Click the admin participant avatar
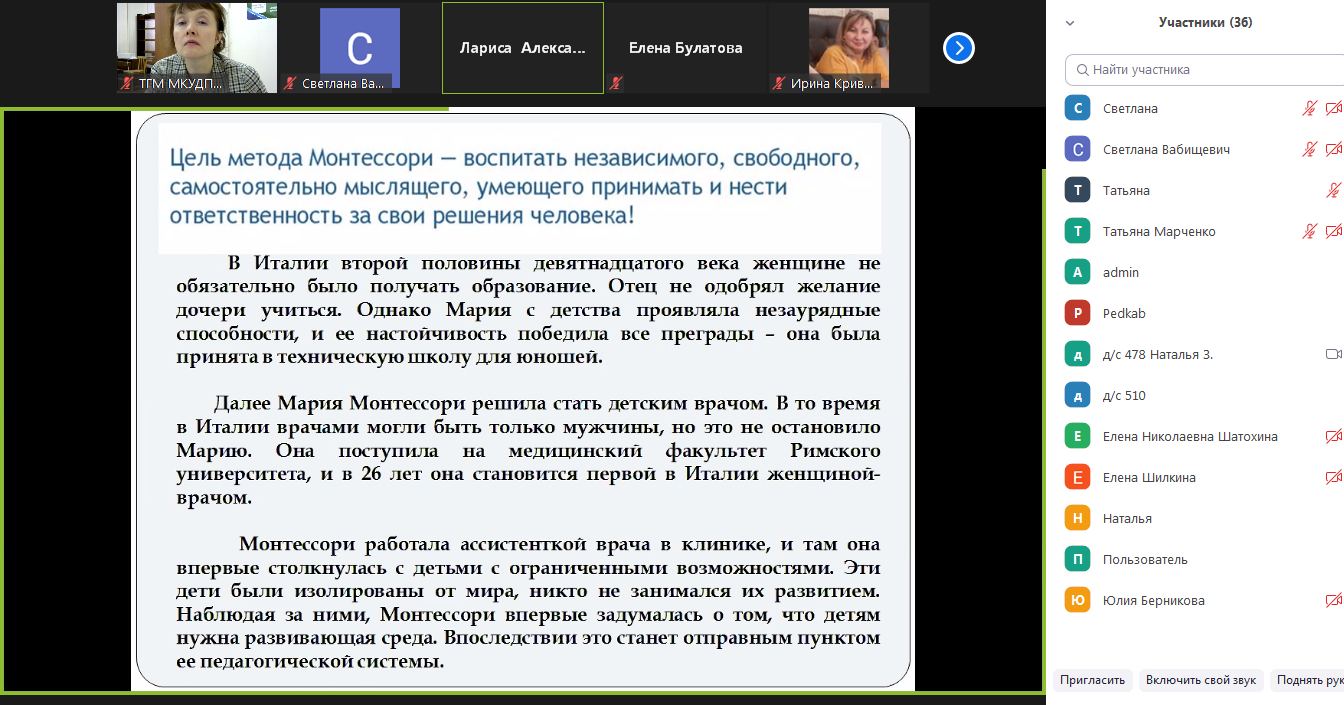 [1077, 273]
